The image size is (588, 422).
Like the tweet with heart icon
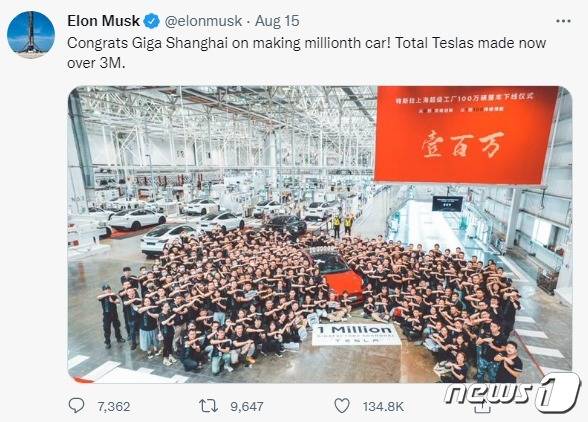[x=342, y=406]
